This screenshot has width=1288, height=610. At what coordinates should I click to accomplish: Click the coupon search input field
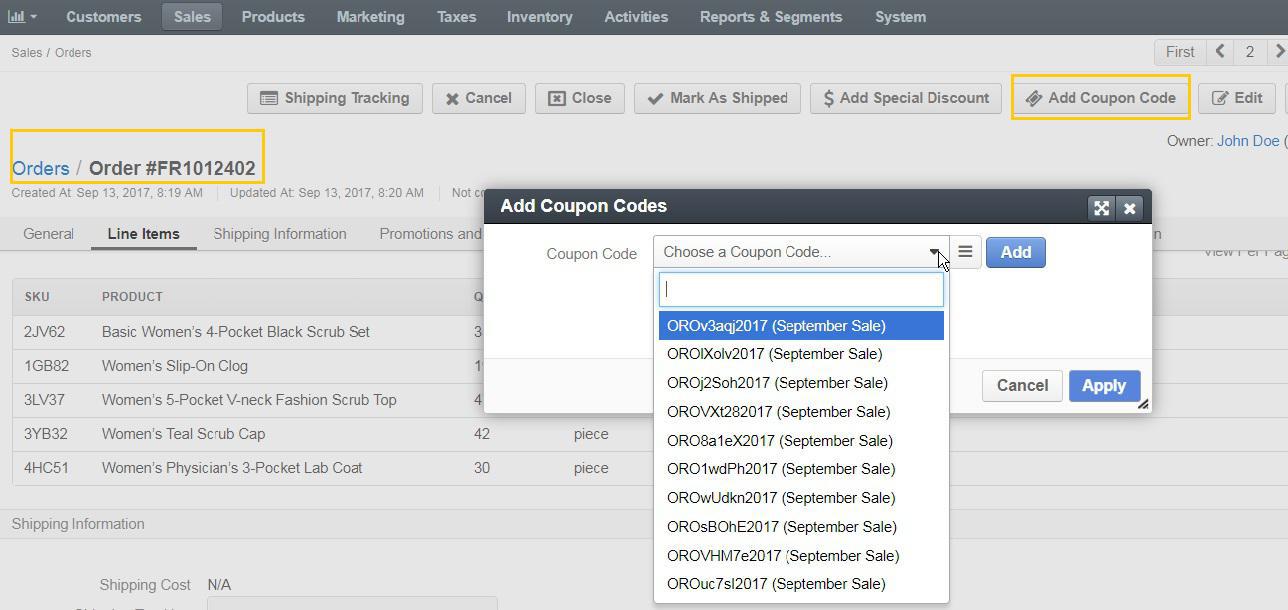coord(801,290)
